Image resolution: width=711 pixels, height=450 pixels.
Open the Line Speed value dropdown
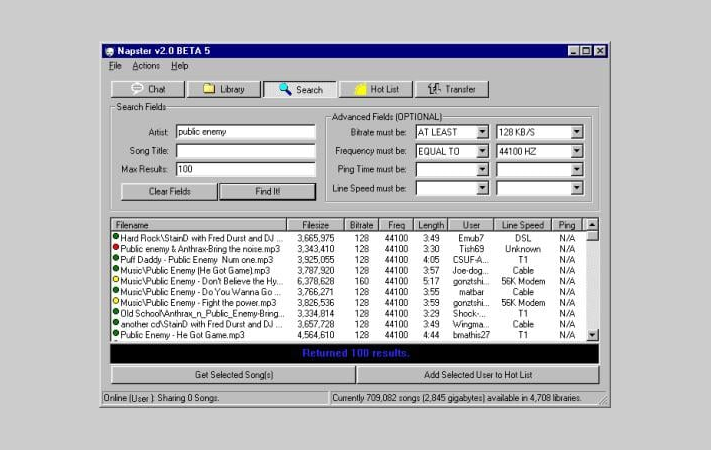(576, 188)
